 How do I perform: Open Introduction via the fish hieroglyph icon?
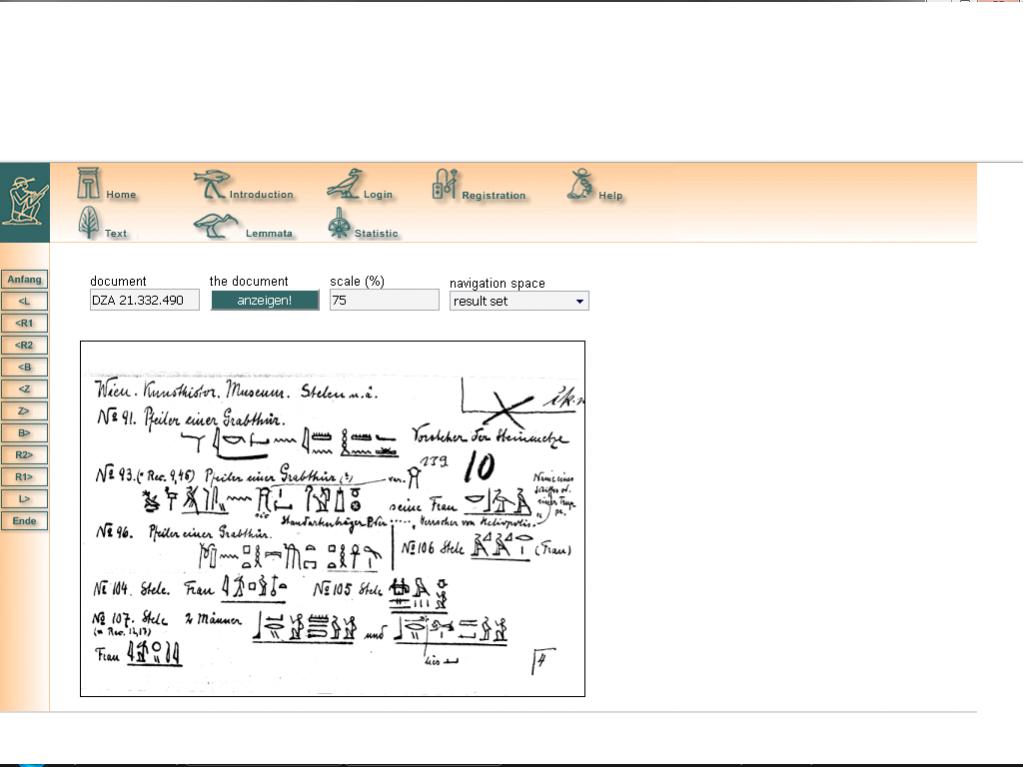point(211,184)
